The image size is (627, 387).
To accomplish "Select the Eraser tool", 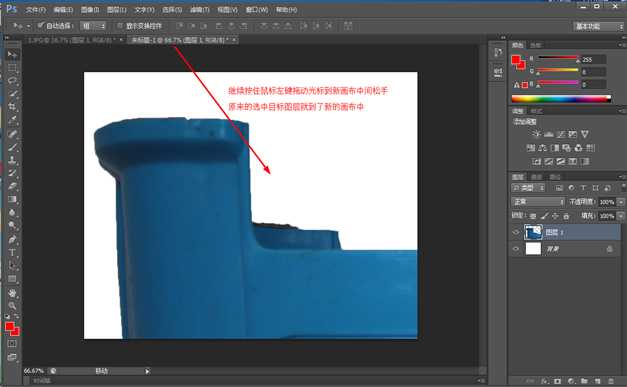I will pos(12,186).
